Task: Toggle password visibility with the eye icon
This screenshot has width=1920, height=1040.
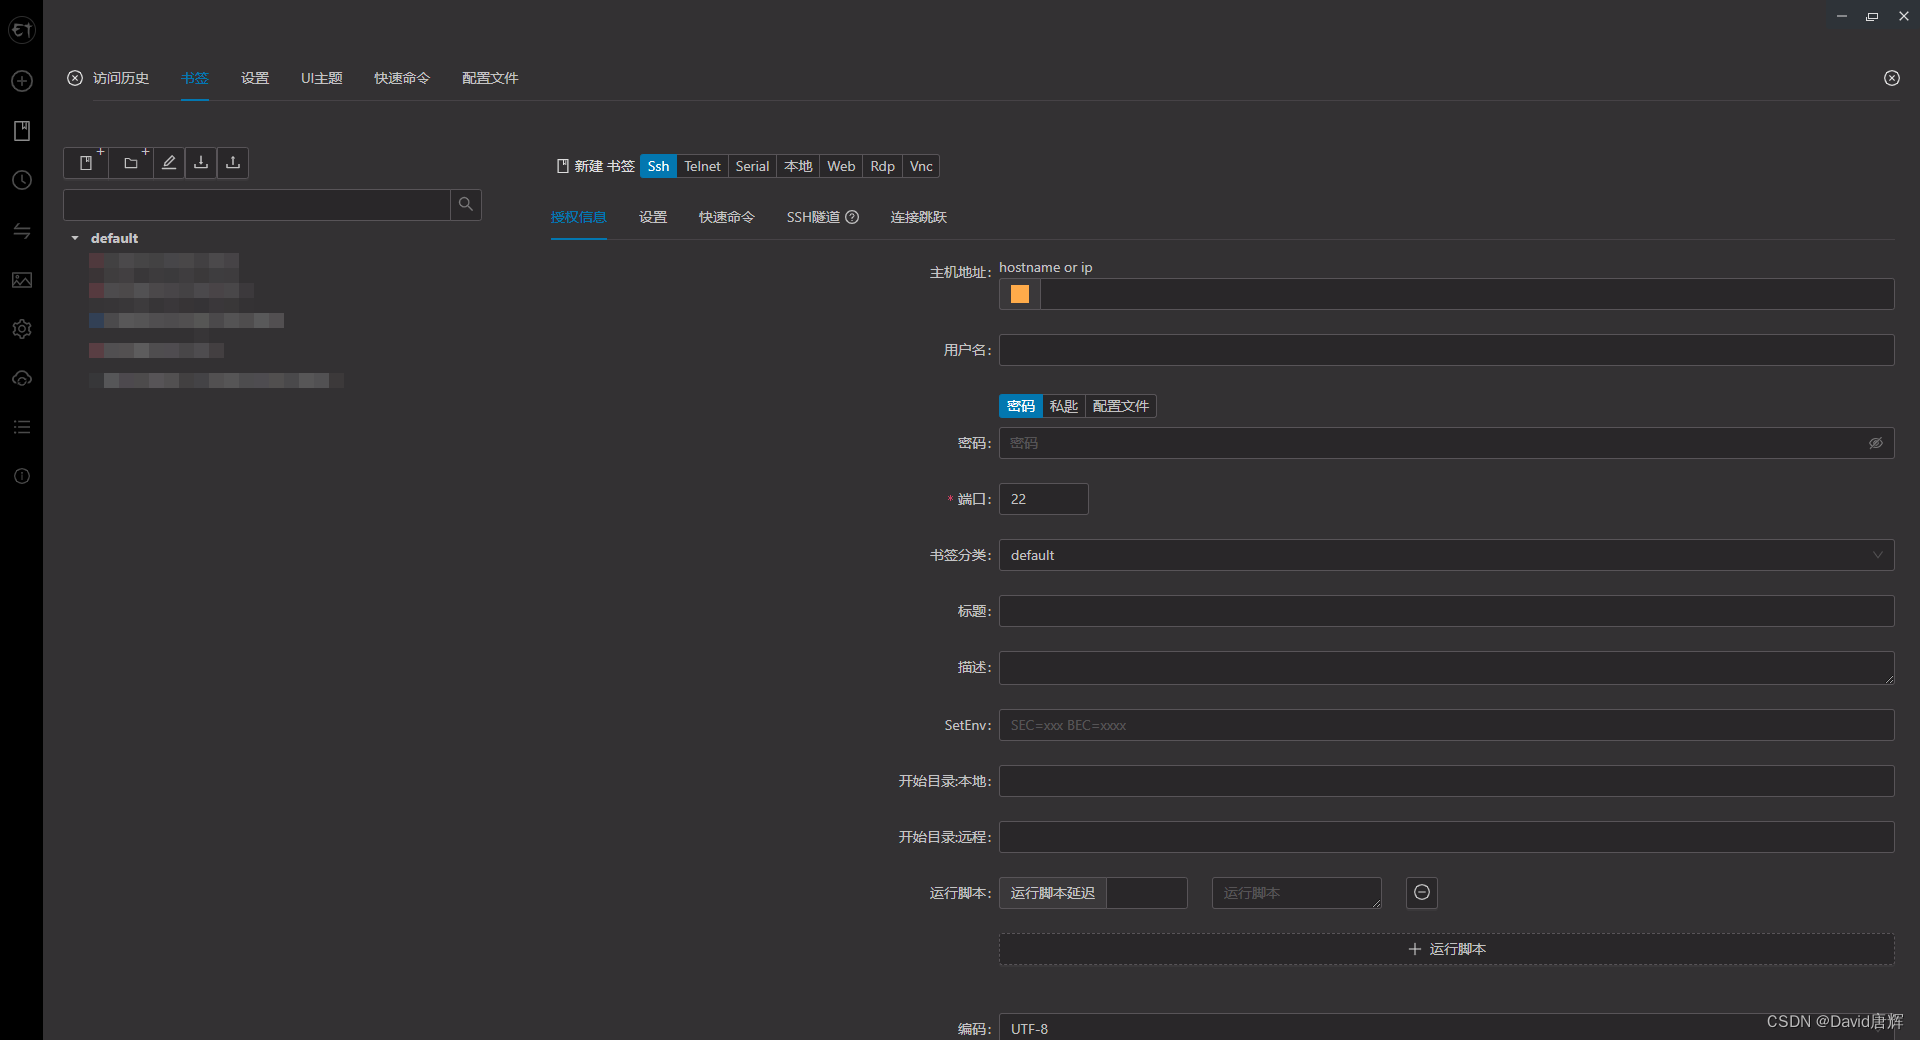Action: tap(1875, 443)
